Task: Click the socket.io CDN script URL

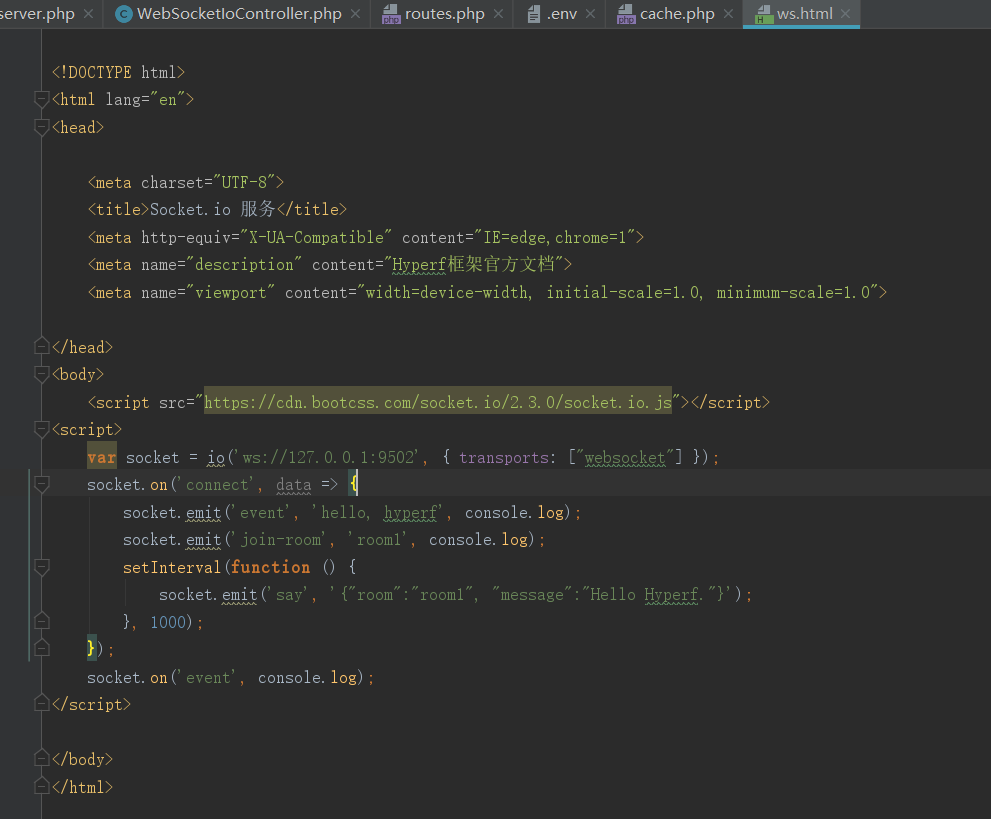Action: click(x=437, y=402)
